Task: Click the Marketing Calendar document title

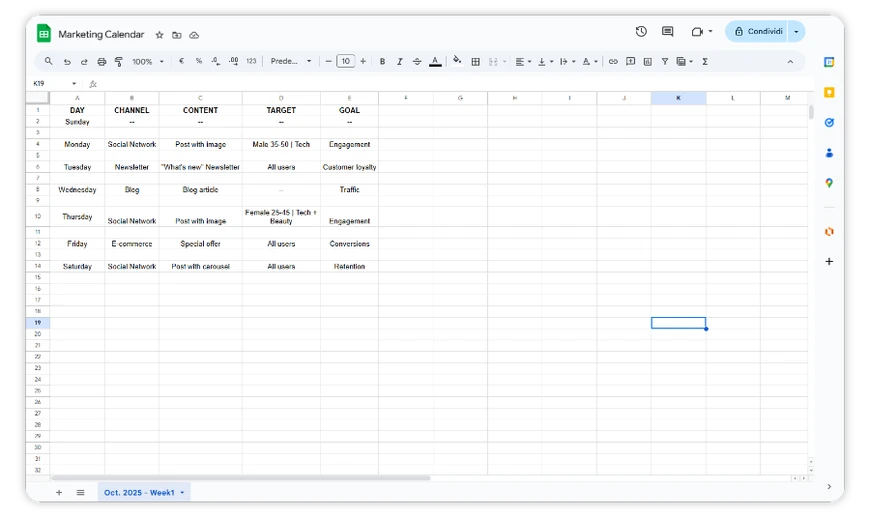Action: 101,34
